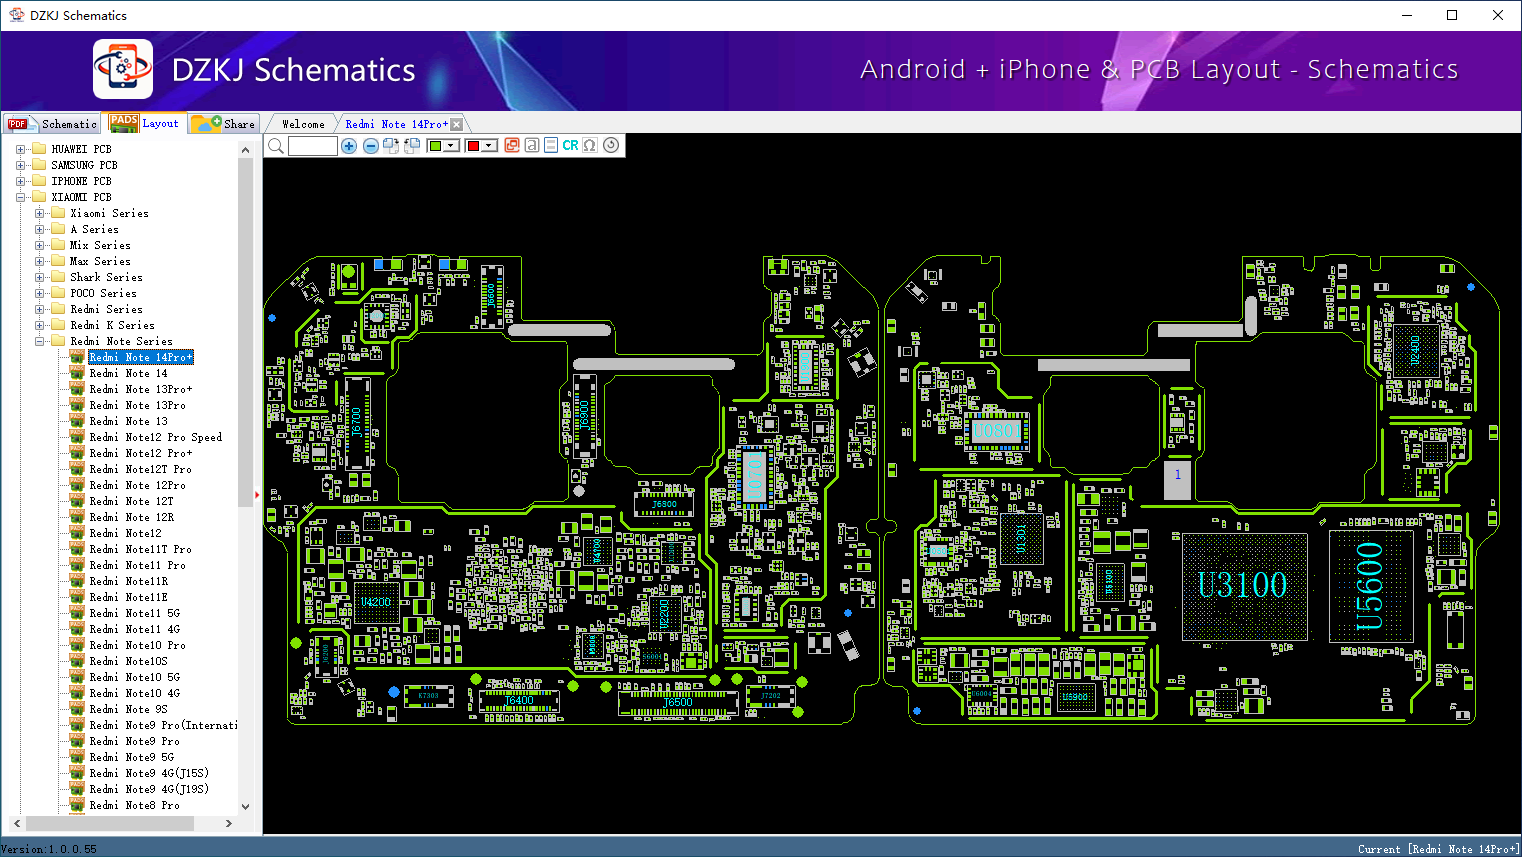The height and width of the screenshot is (857, 1522).
Task: Collapse the XIAOMI PCB tree node
Action: pyautogui.click(x=20, y=197)
